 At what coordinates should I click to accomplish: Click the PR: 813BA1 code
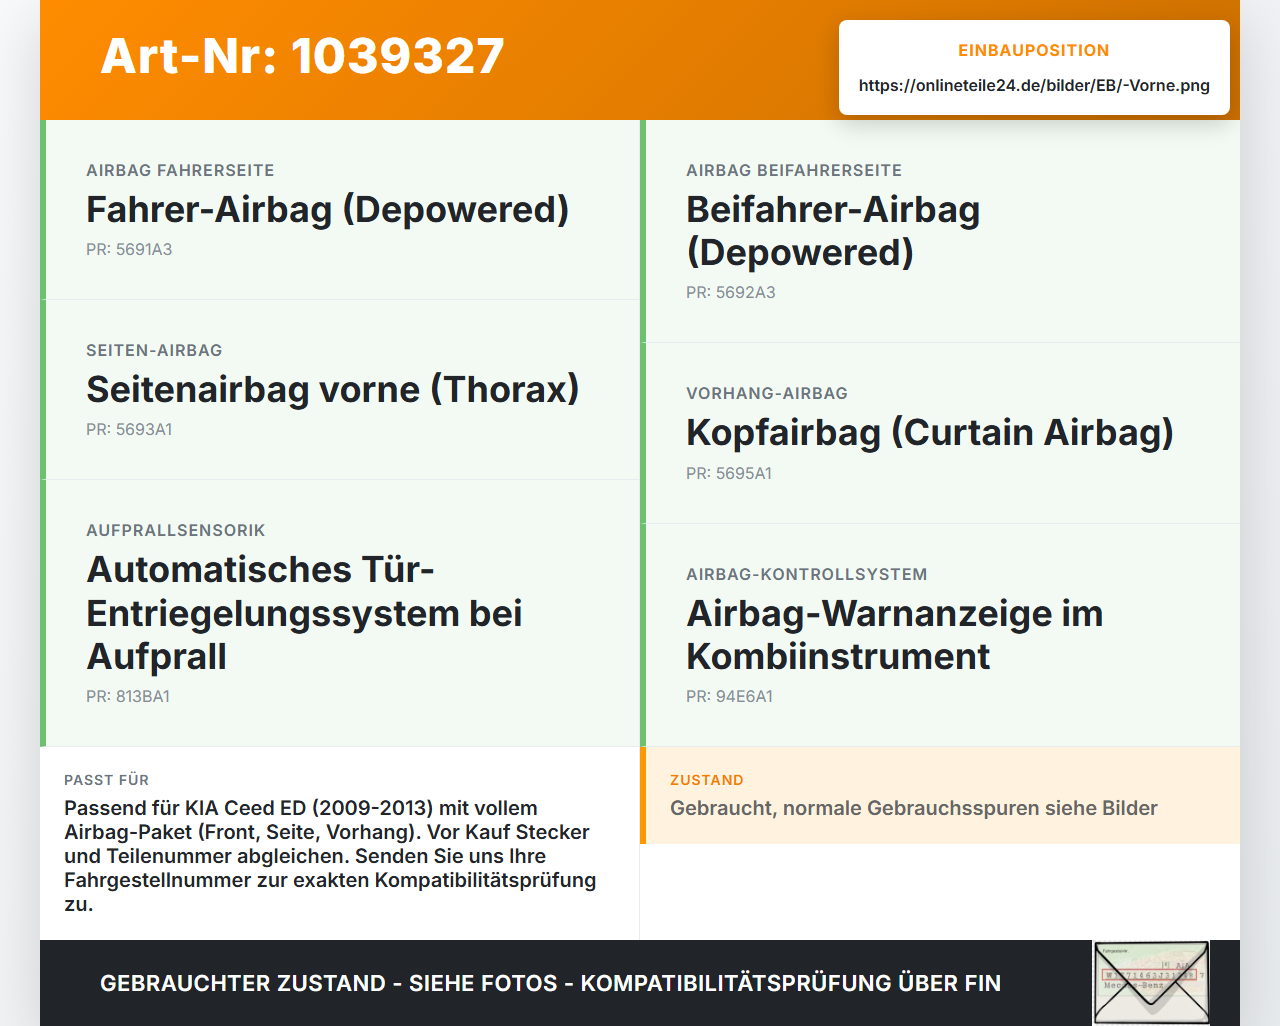click(x=128, y=696)
